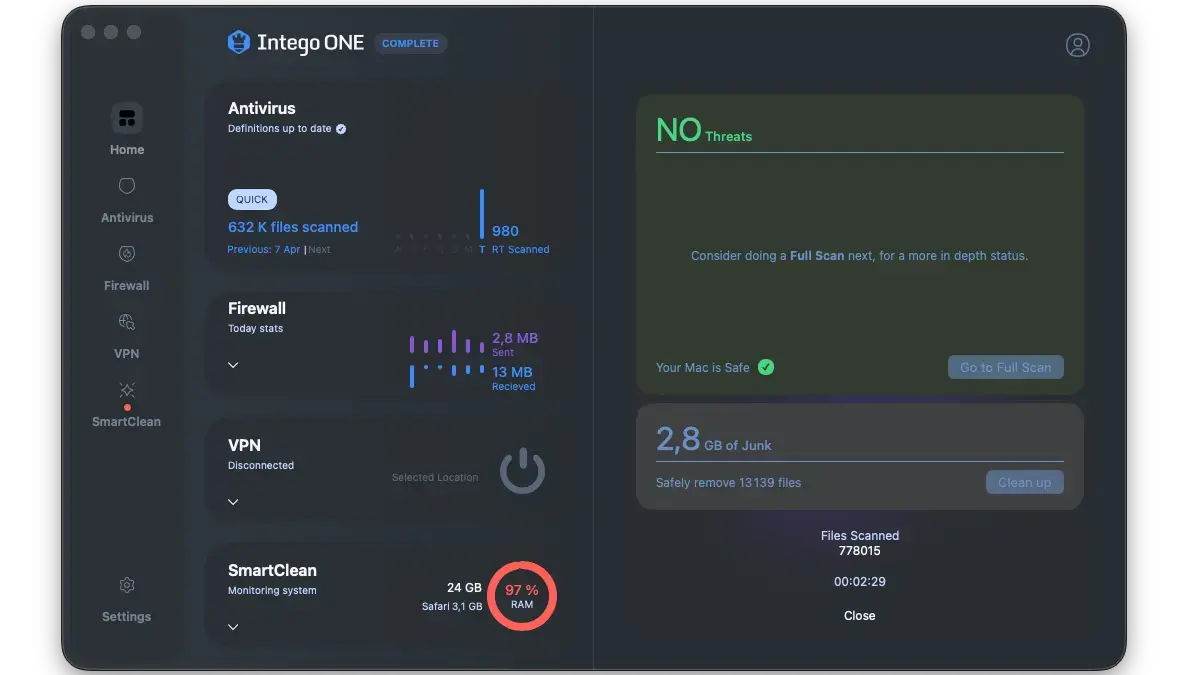Open the Next scheduled scan link
Image resolution: width=1200 pixels, height=675 pixels.
[320, 249]
